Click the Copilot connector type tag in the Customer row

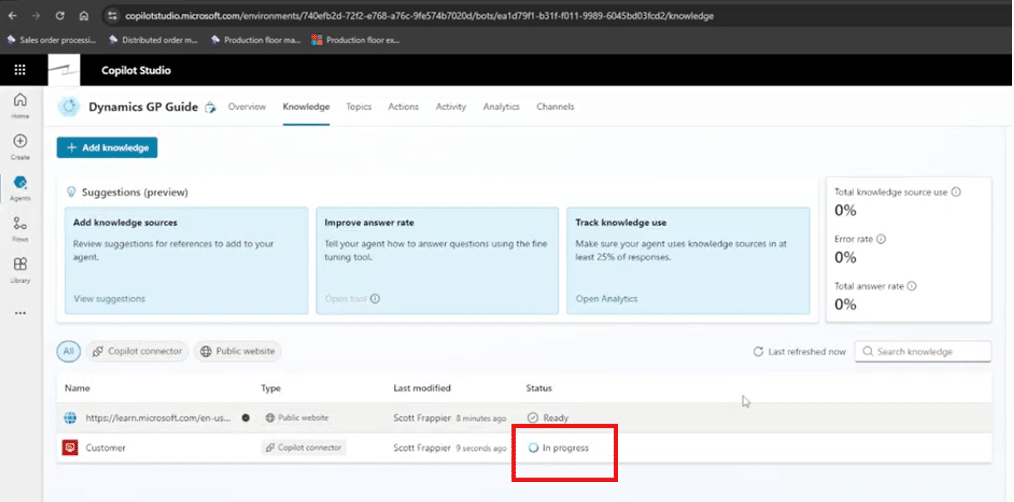(x=303, y=448)
